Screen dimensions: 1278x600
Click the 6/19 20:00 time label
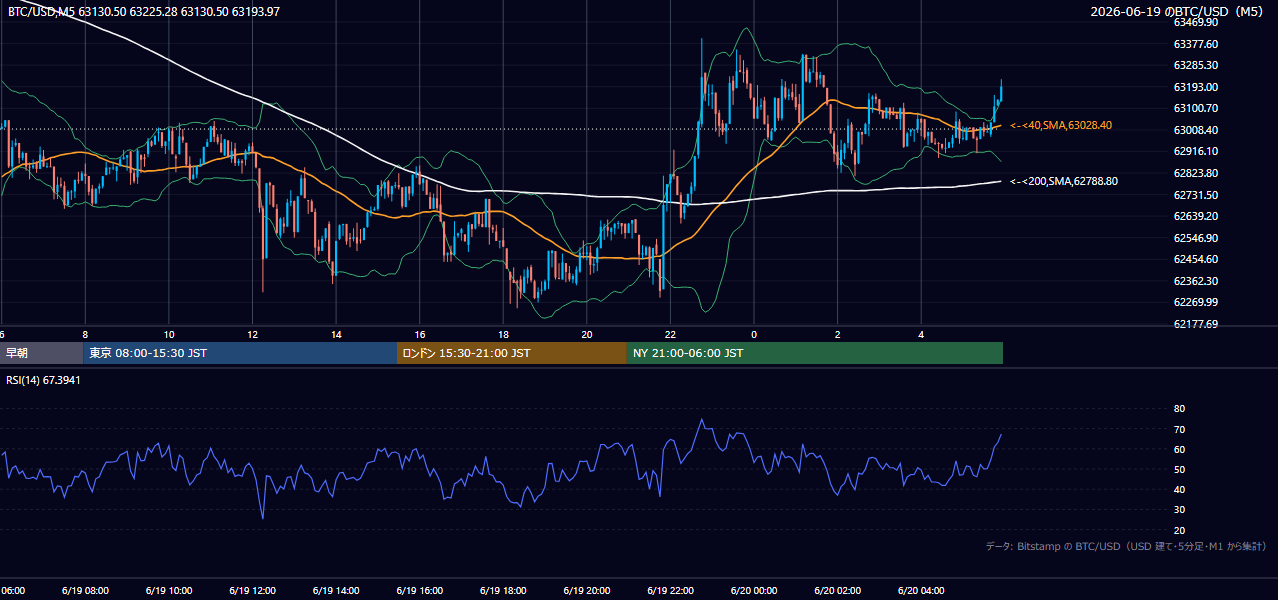point(586,591)
